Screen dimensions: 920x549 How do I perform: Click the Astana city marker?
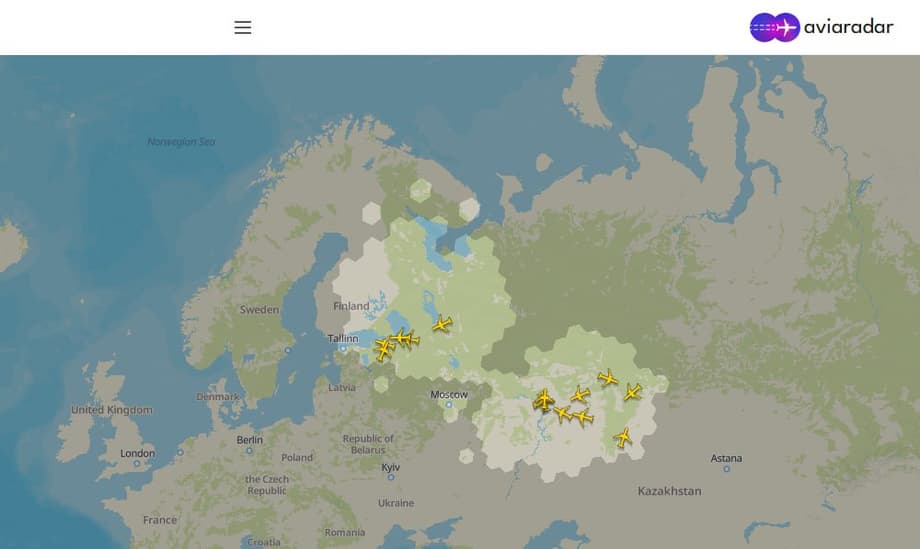pyautogui.click(x=727, y=468)
